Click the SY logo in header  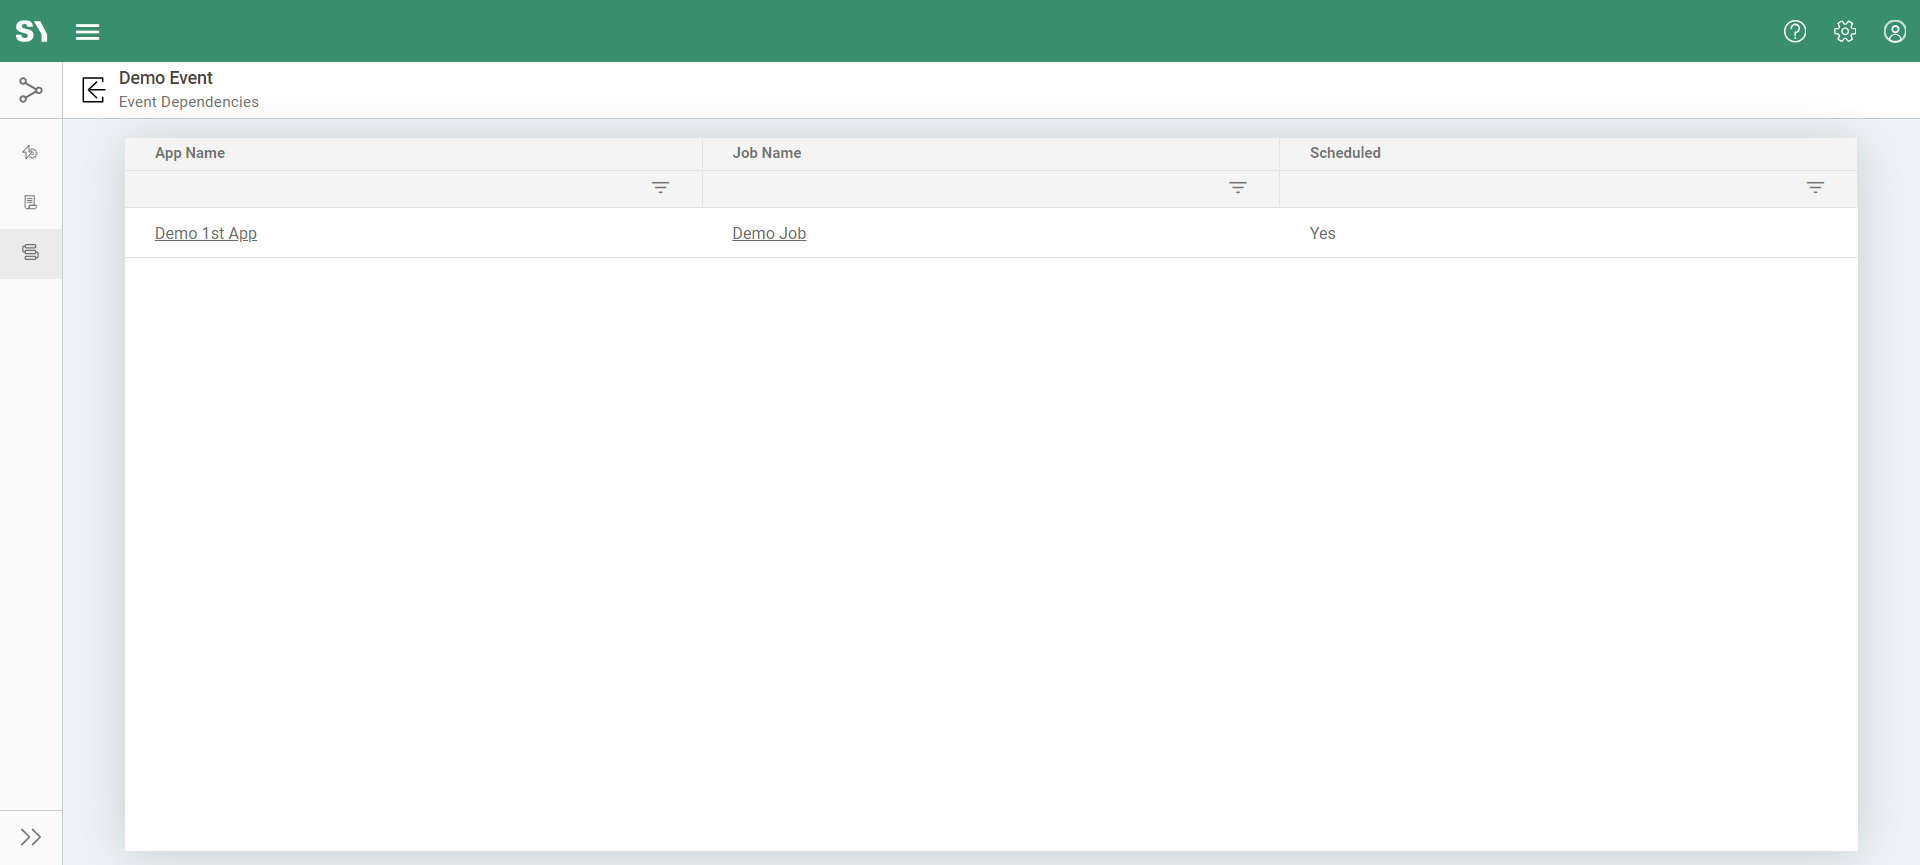click(x=32, y=31)
